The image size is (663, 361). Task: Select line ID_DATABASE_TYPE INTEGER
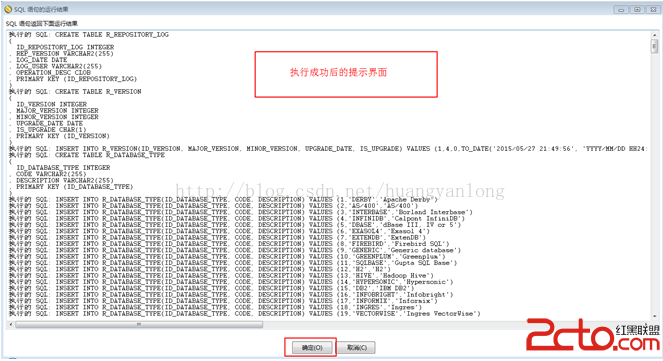point(63,168)
